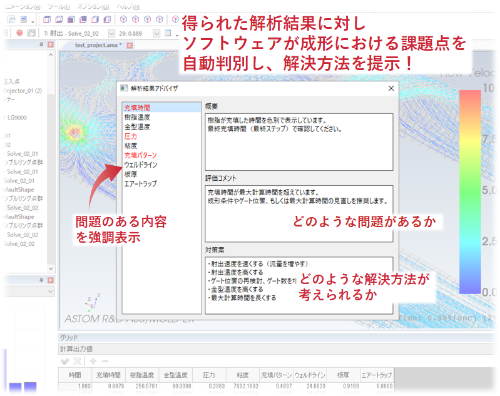The width and height of the screenshot is (500, 396).
Task: Select エアートラップ in the advisor list
Action: [140, 184]
